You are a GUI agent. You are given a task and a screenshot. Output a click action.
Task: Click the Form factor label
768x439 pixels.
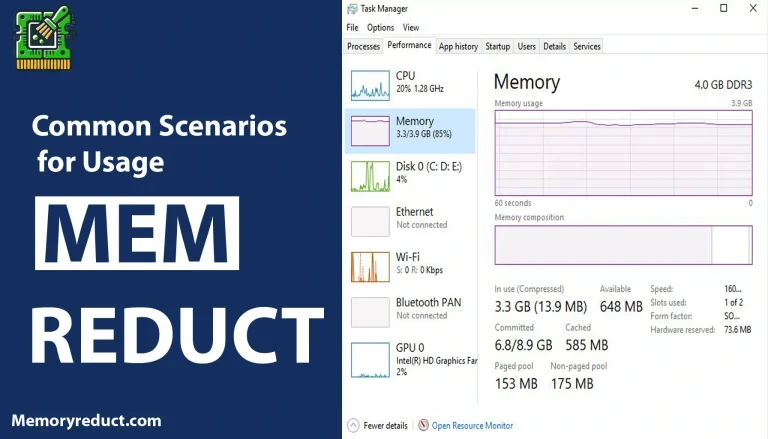[672, 316]
